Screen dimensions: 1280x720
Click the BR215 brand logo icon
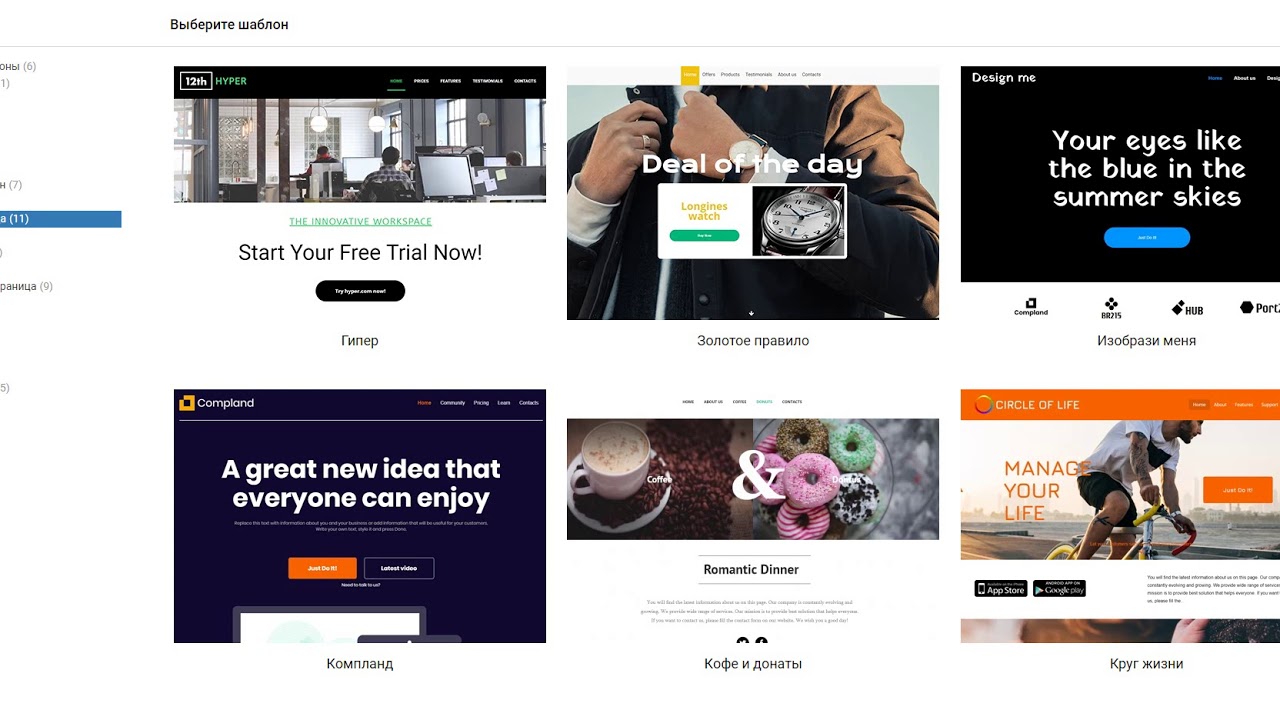(1111, 308)
